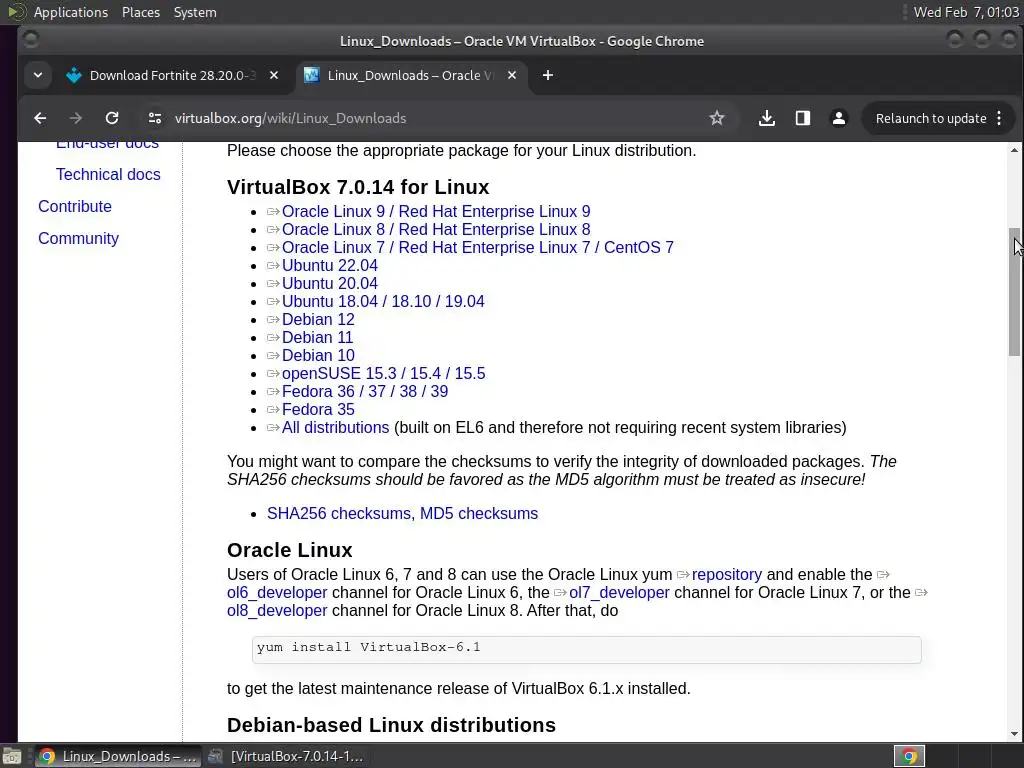Download the Debian 11 package

click(x=317, y=338)
